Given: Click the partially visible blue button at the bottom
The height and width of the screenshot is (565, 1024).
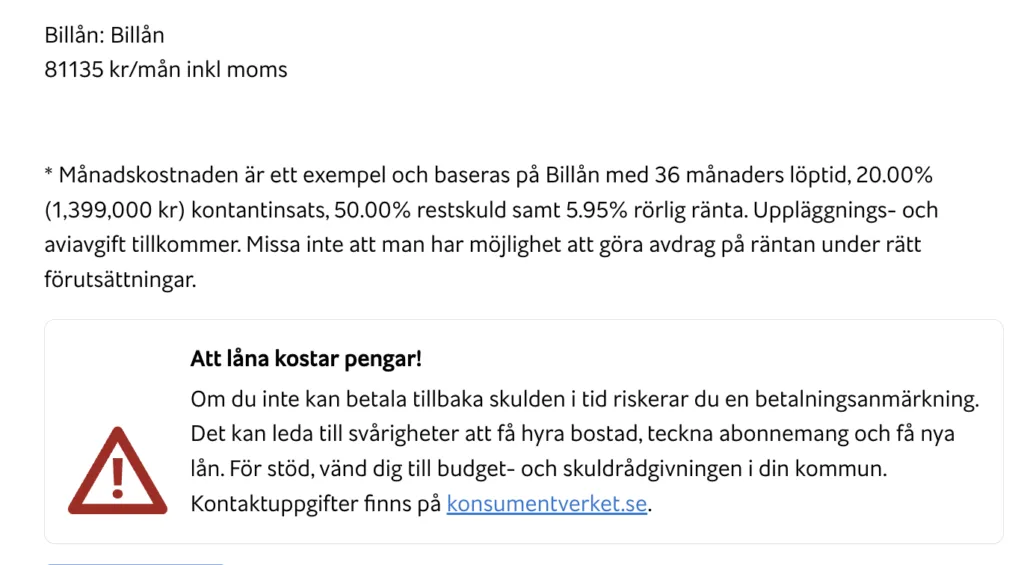Looking at the screenshot, I should point(135,562).
